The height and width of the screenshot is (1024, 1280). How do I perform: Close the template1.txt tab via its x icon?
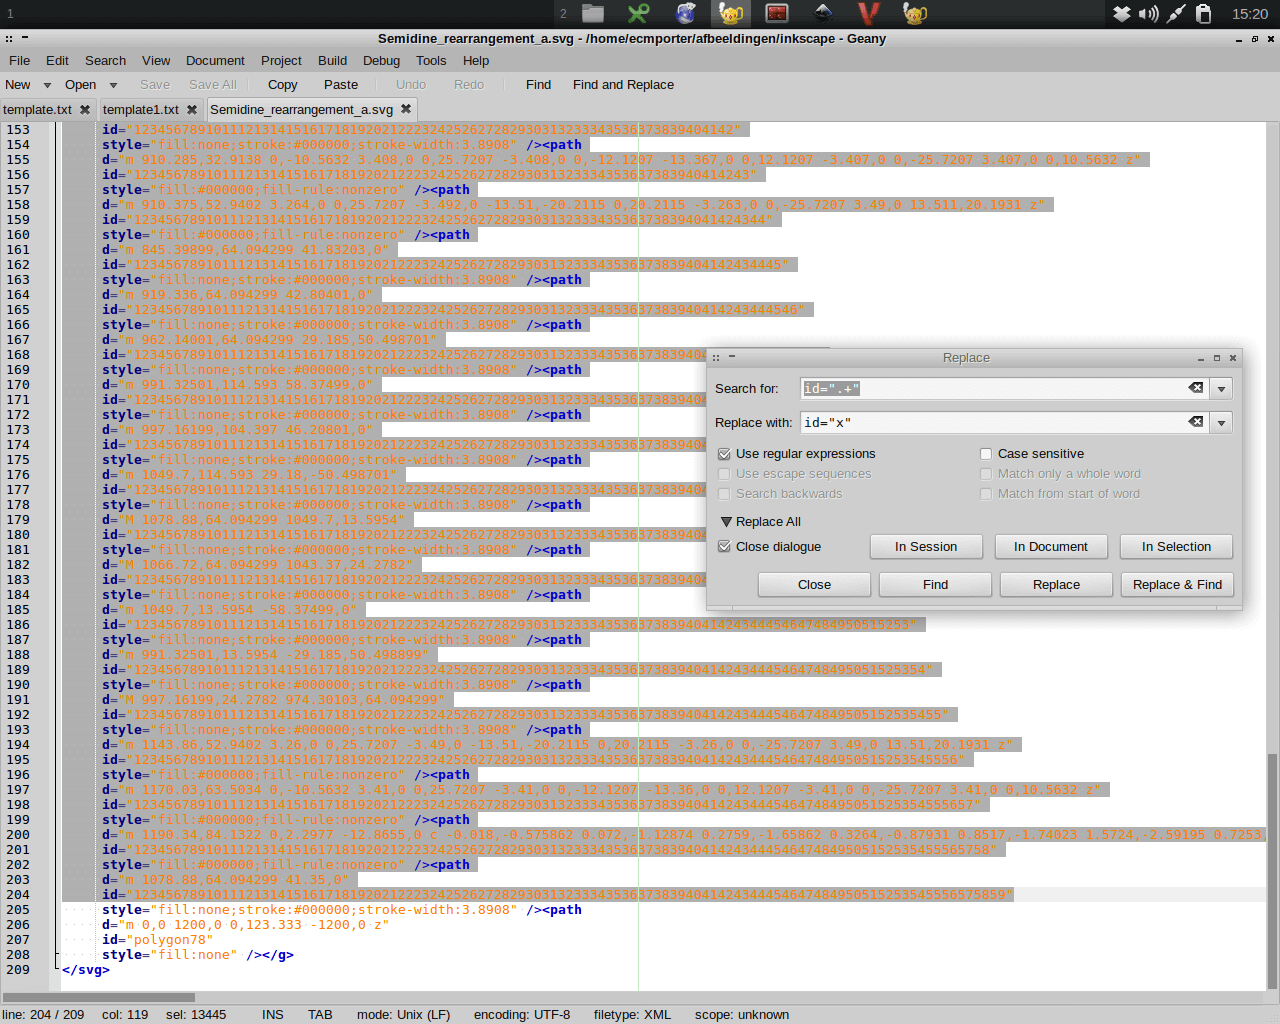(x=191, y=110)
